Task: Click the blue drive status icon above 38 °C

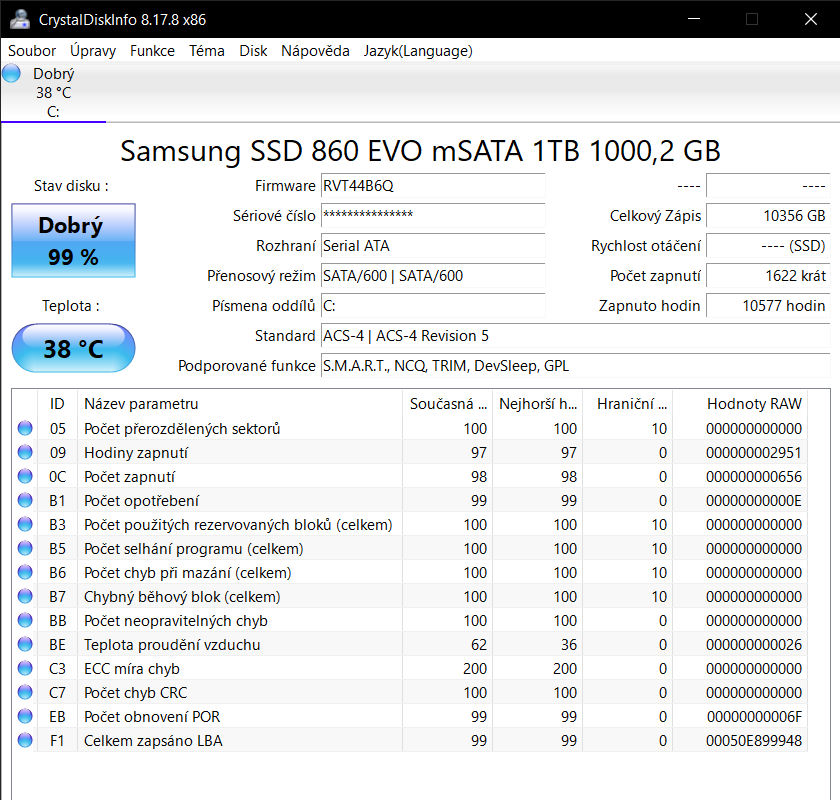Action: pyautogui.click(x=10, y=72)
